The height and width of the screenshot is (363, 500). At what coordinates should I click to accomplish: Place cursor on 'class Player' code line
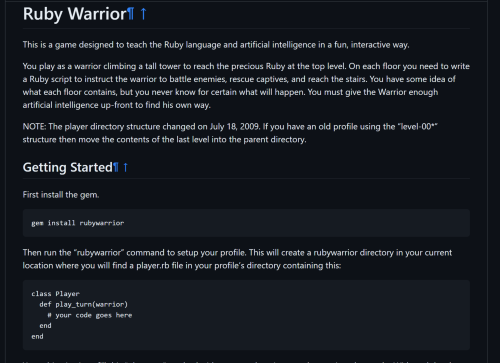(55, 294)
